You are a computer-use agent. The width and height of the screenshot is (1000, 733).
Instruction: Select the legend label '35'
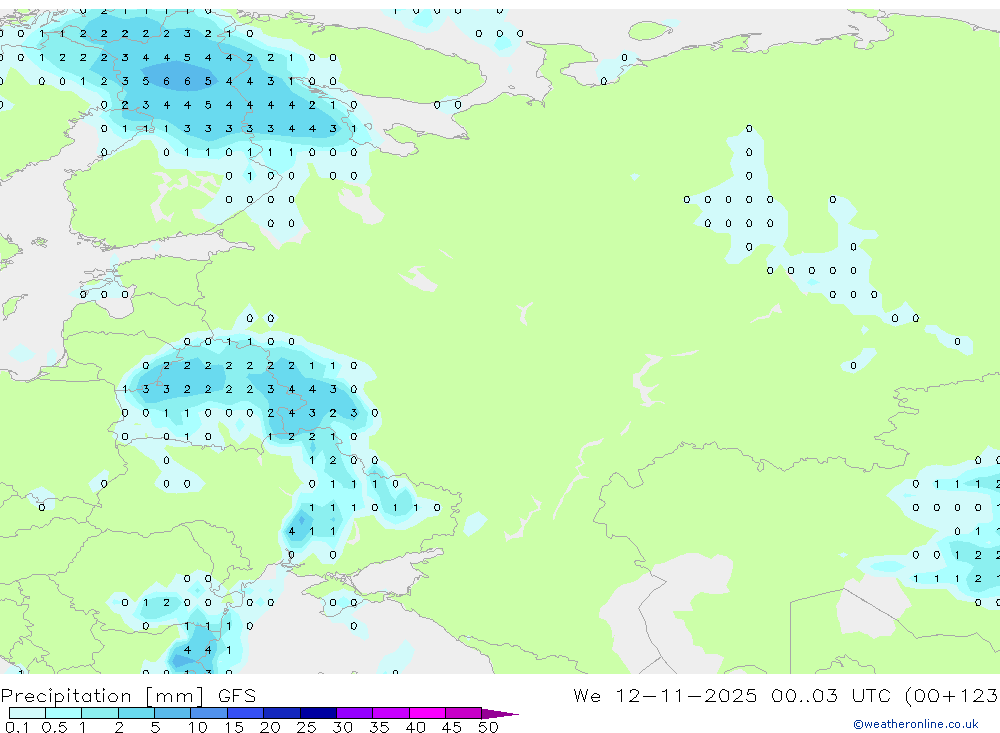coord(379,727)
